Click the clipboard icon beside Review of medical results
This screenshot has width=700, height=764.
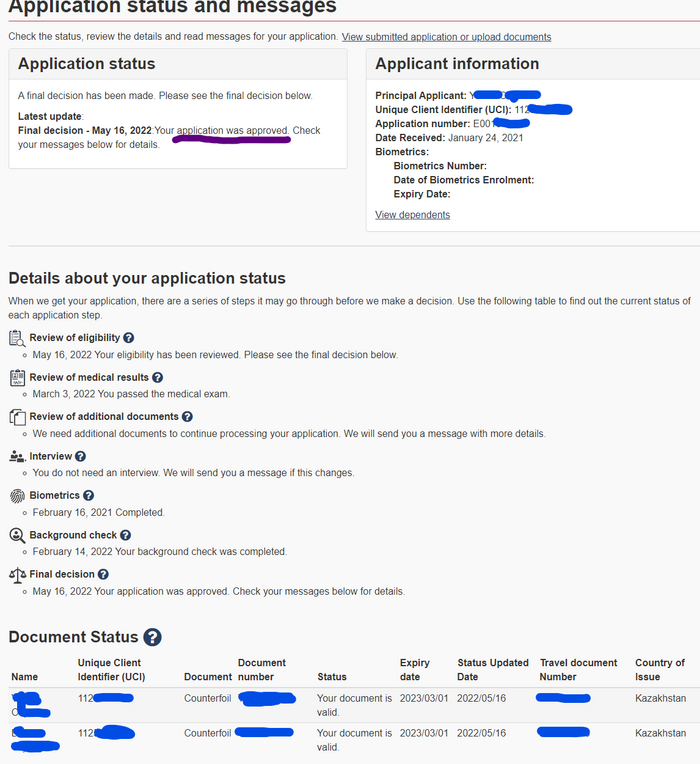click(17, 378)
